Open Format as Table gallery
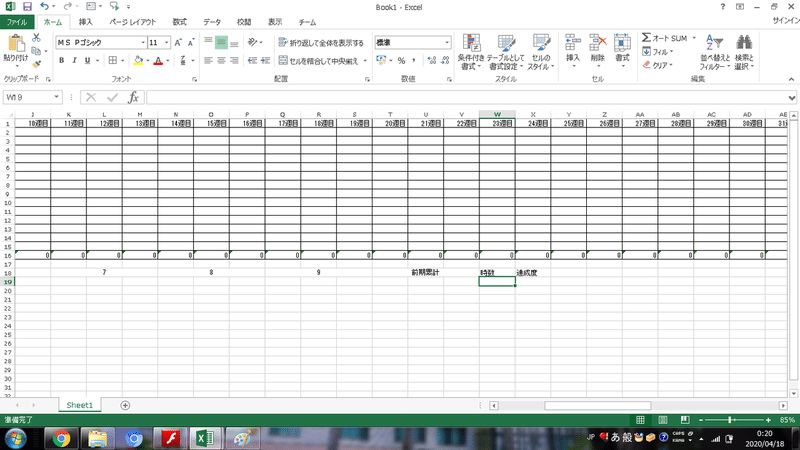This screenshot has height=450, width=800. coord(506,52)
